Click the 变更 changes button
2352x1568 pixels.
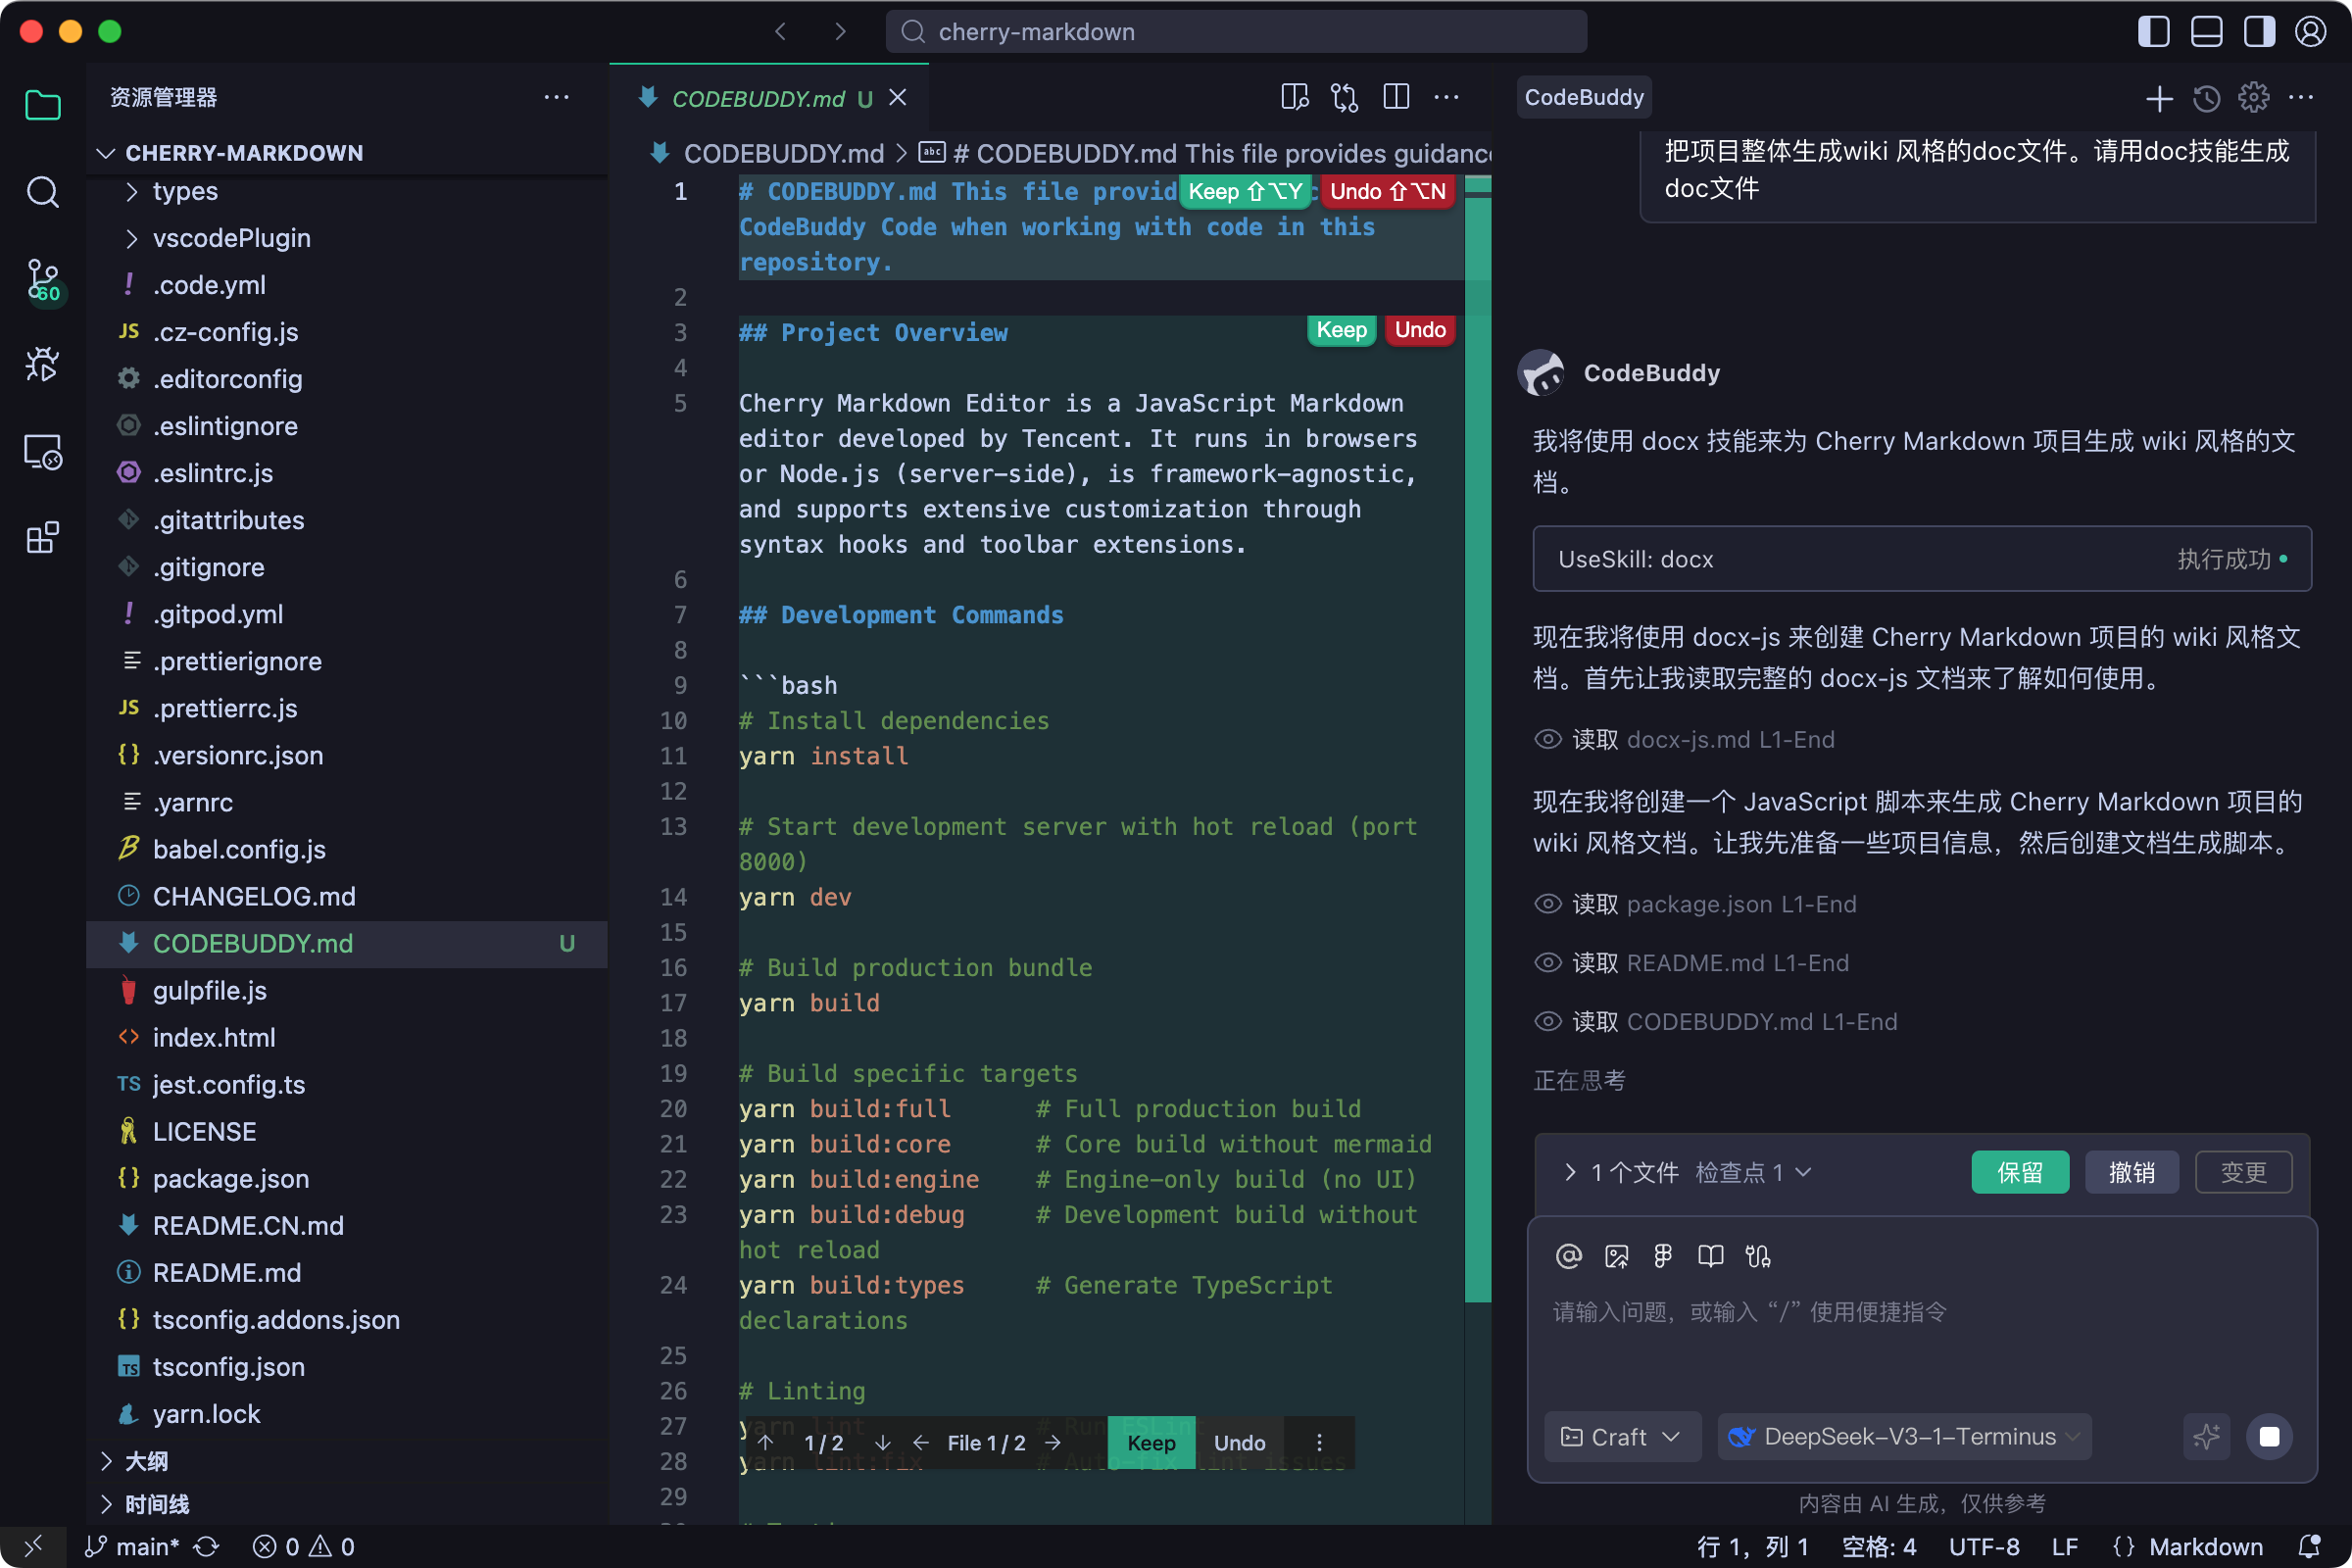click(2243, 1172)
